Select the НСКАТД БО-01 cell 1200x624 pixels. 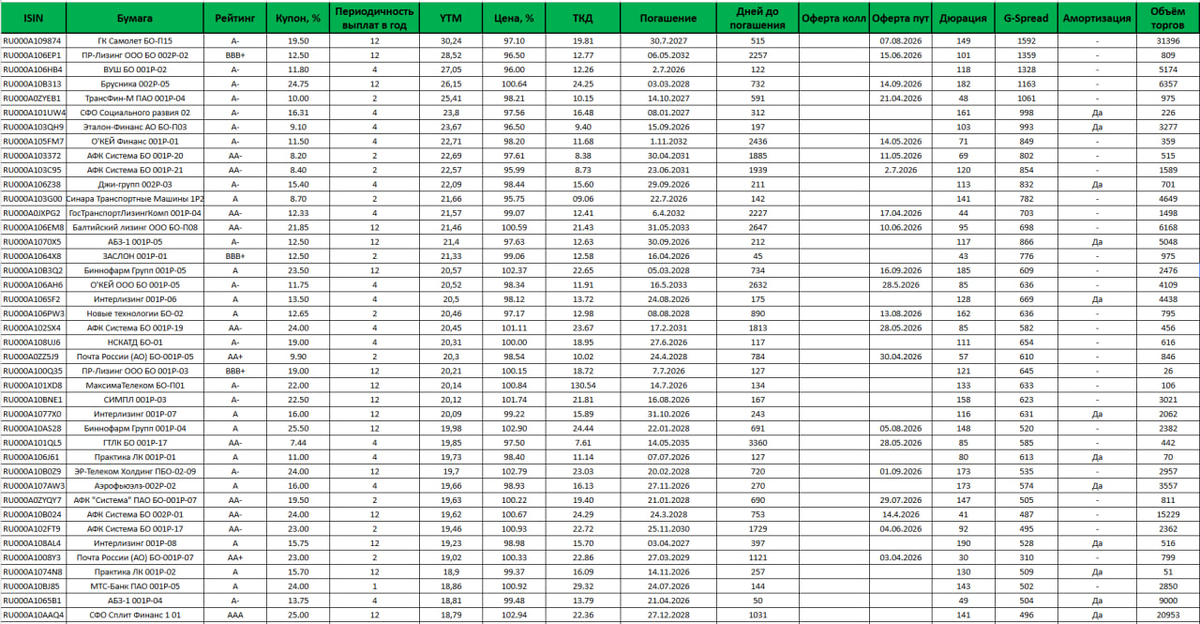coord(135,343)
